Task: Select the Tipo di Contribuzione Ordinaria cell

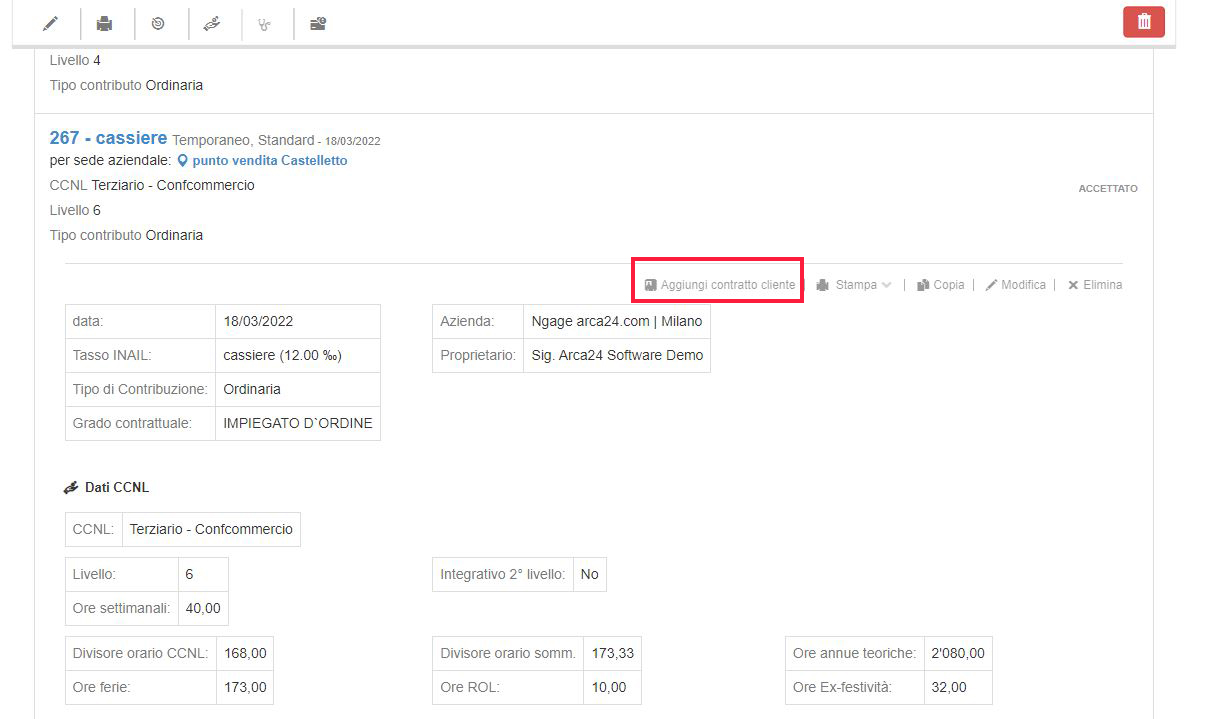Action: point(298,389)
